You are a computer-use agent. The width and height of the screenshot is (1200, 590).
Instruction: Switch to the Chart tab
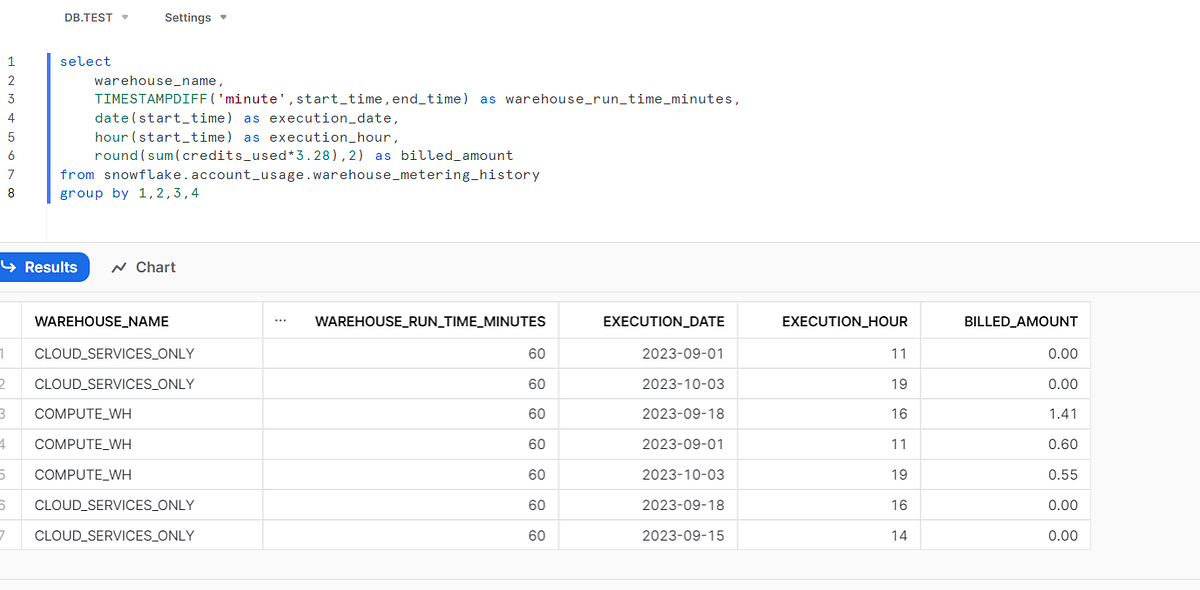point(153,267)
